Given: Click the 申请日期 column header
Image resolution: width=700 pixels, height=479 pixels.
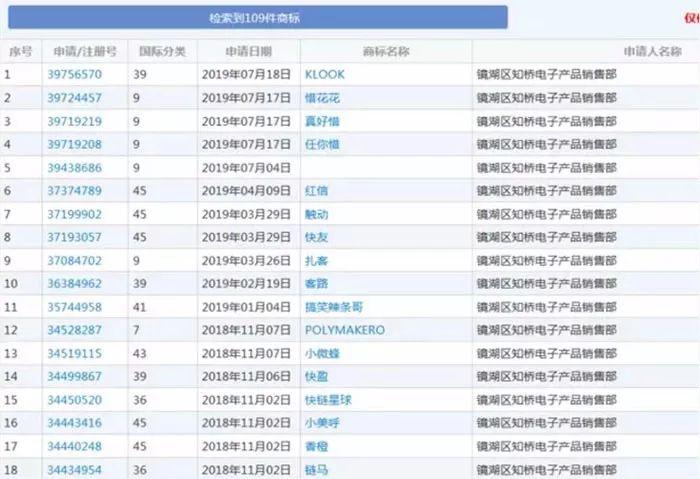Looking at the screenshot, I should pos(236,51).
